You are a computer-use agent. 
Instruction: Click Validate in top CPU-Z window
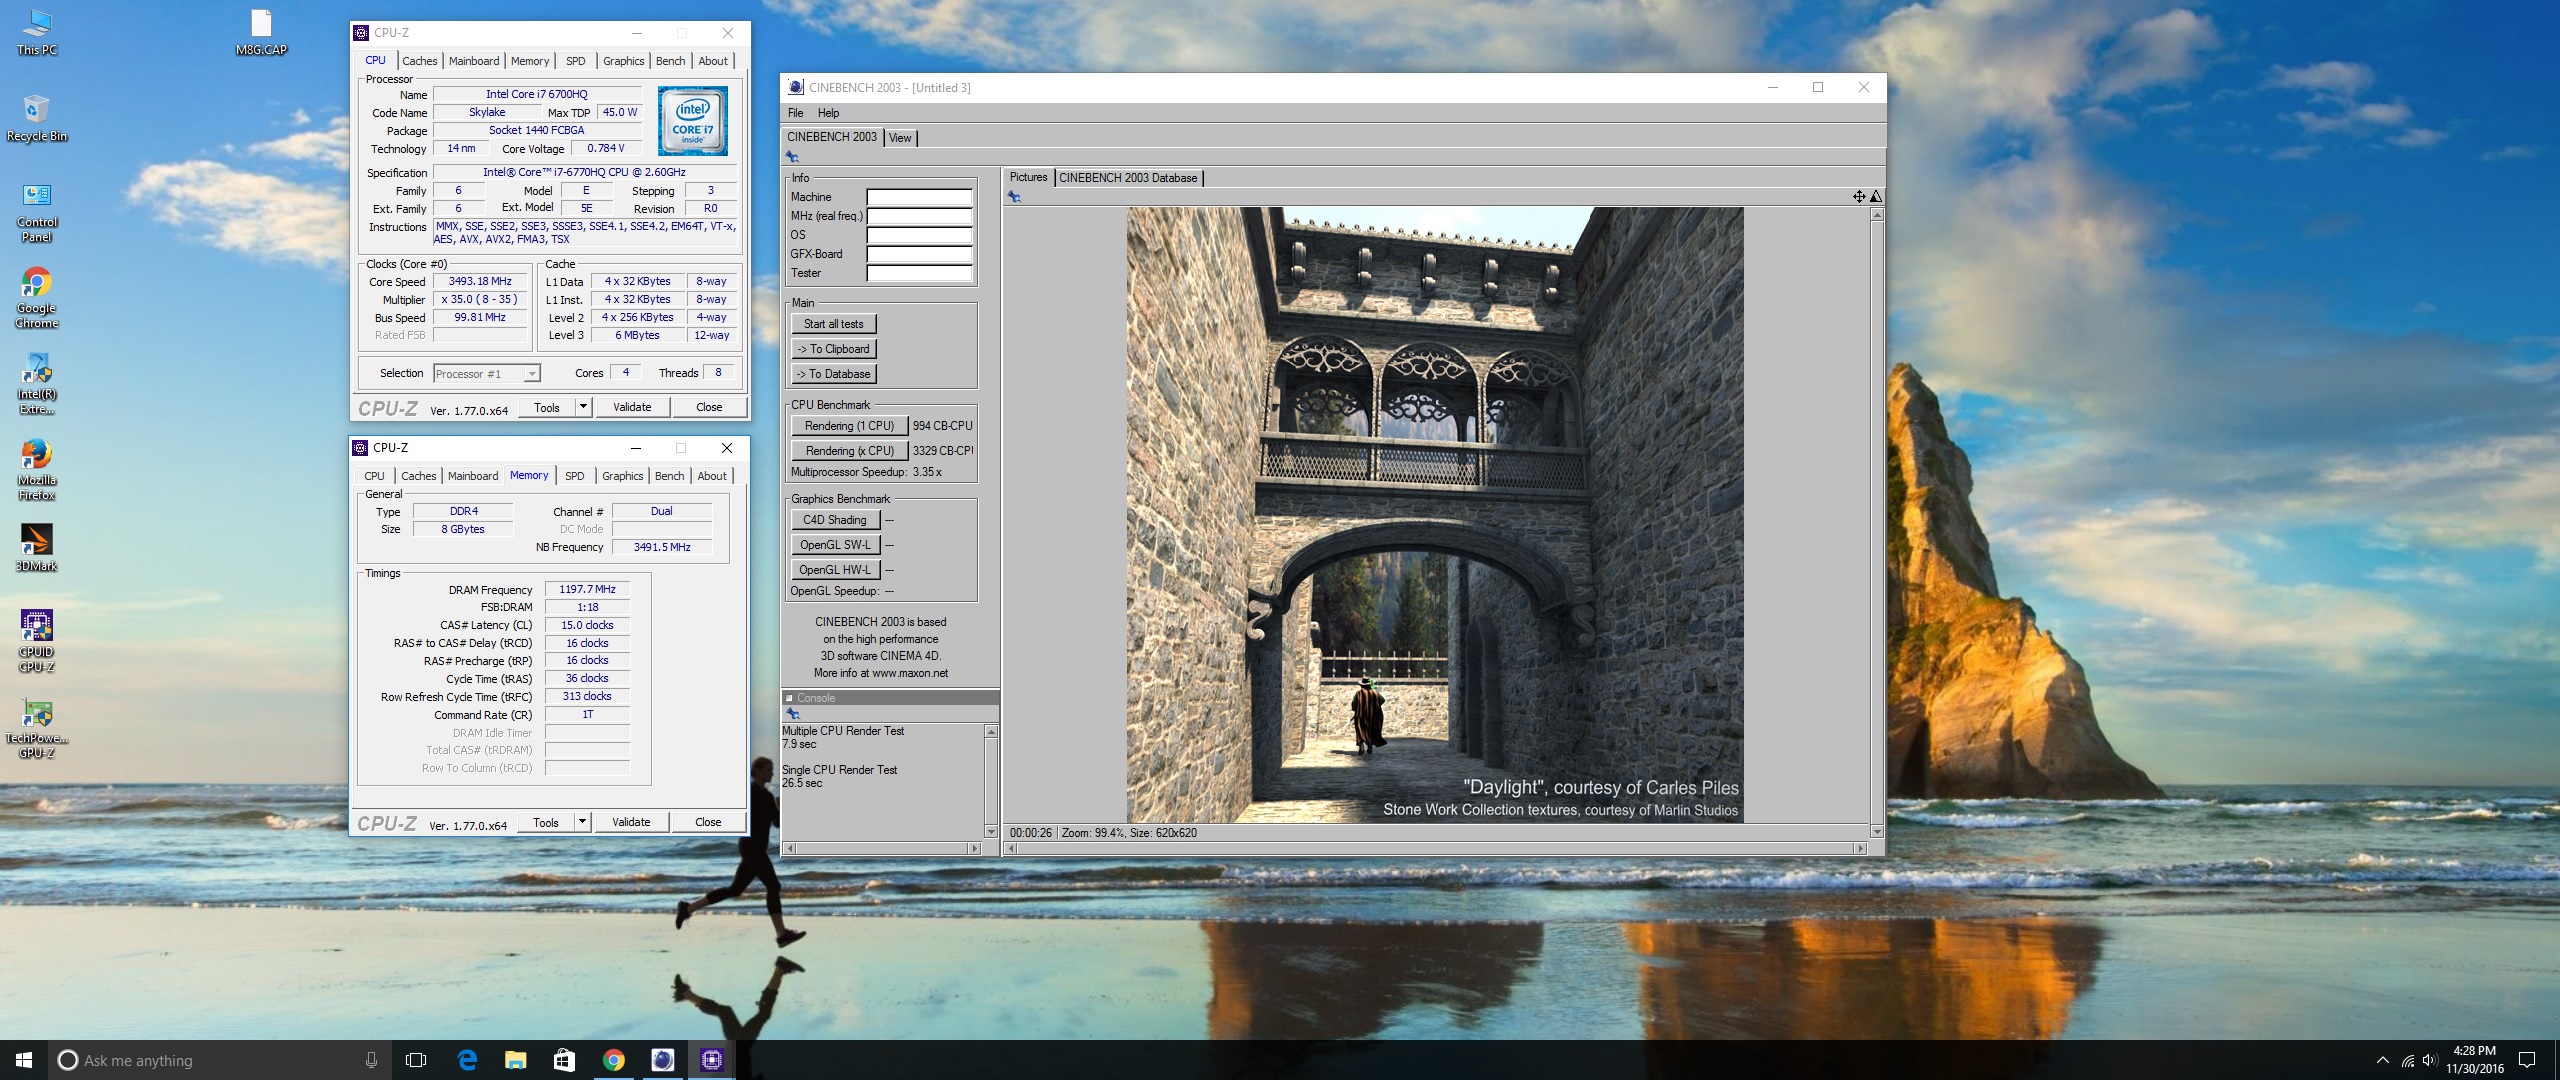pos(632,407)
